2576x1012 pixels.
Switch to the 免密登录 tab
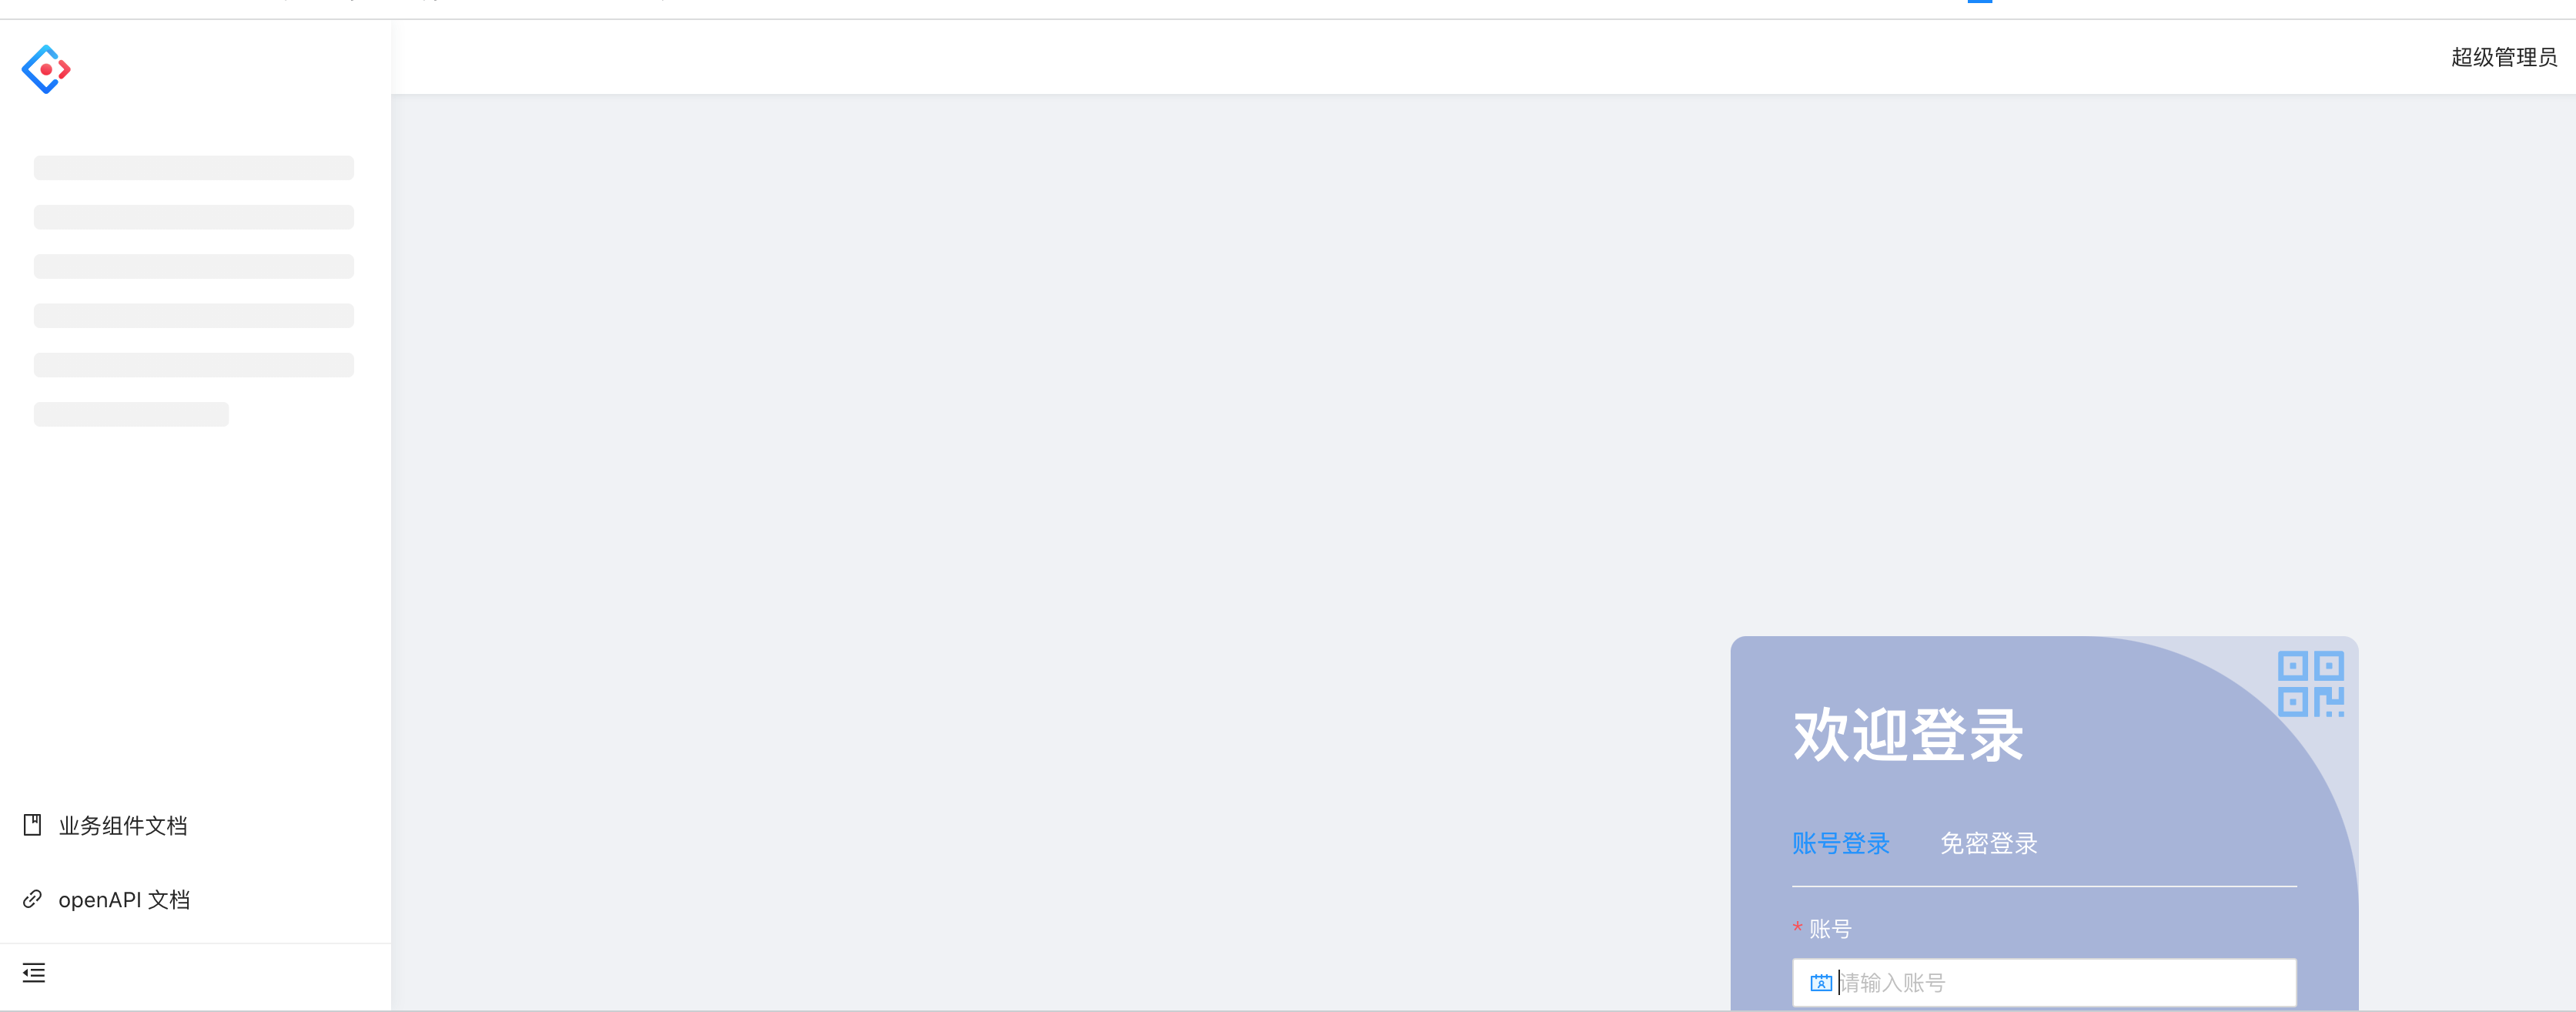coord(1988,843)
